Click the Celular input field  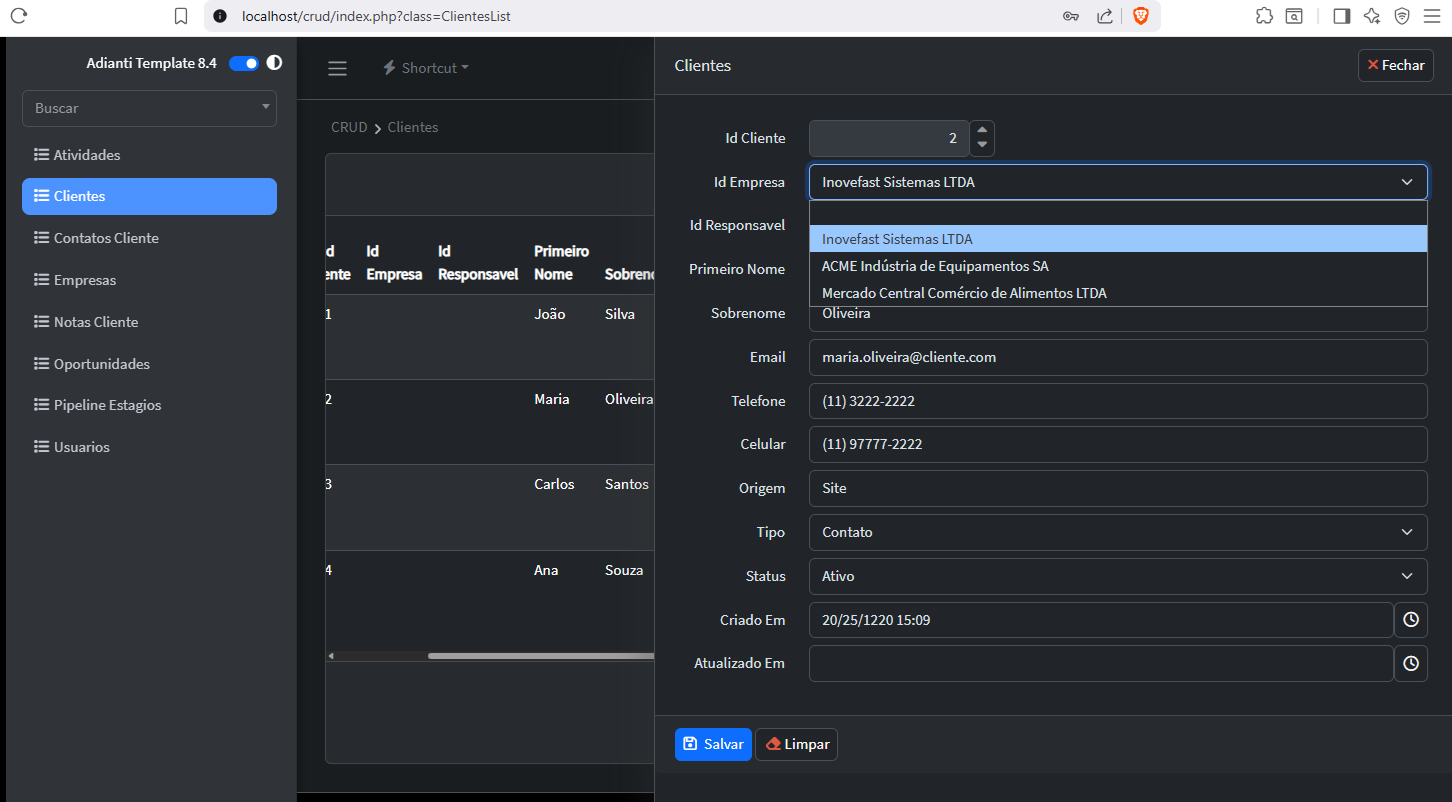tap(1118, 444)
